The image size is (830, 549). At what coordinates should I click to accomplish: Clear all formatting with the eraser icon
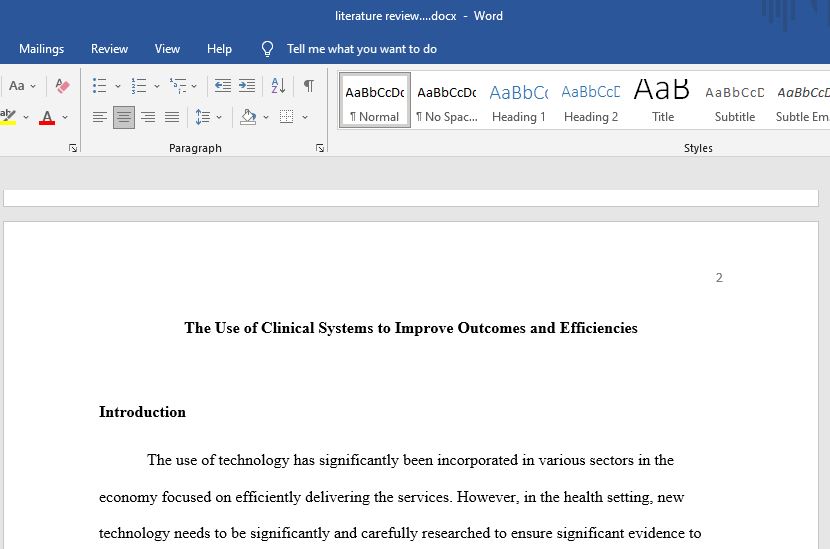(62, 86)
